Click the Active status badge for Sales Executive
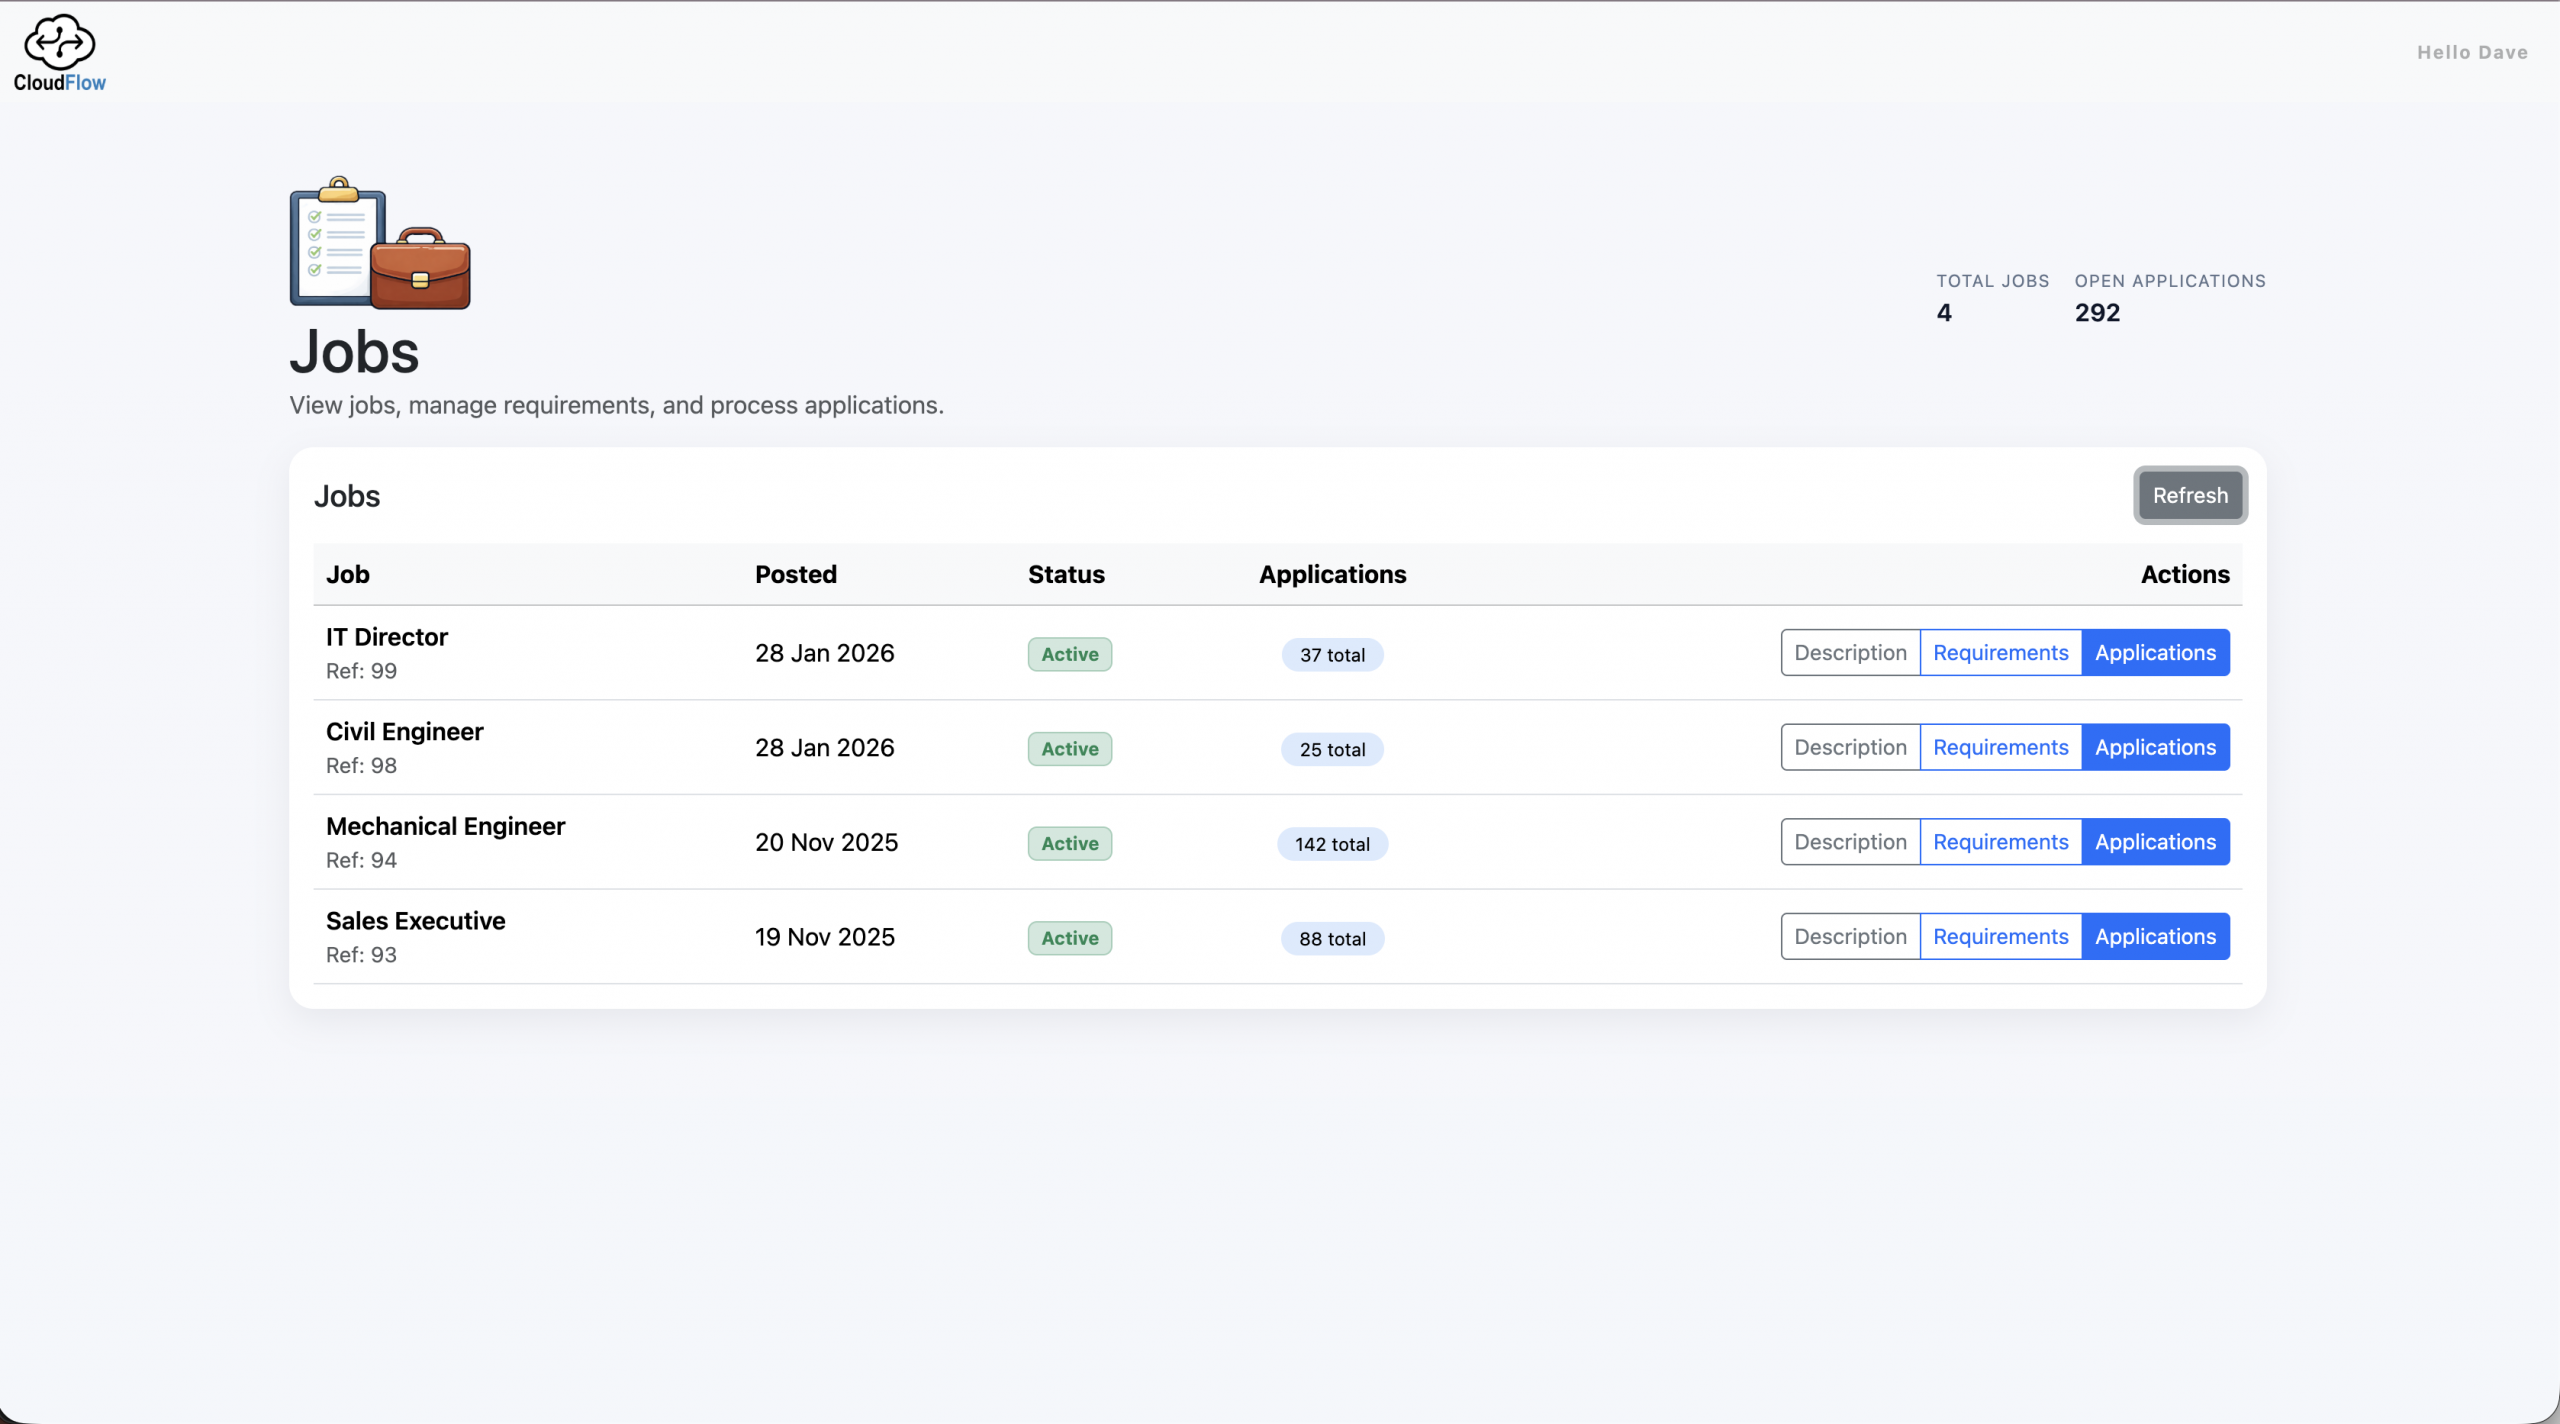 [1069, 938]
